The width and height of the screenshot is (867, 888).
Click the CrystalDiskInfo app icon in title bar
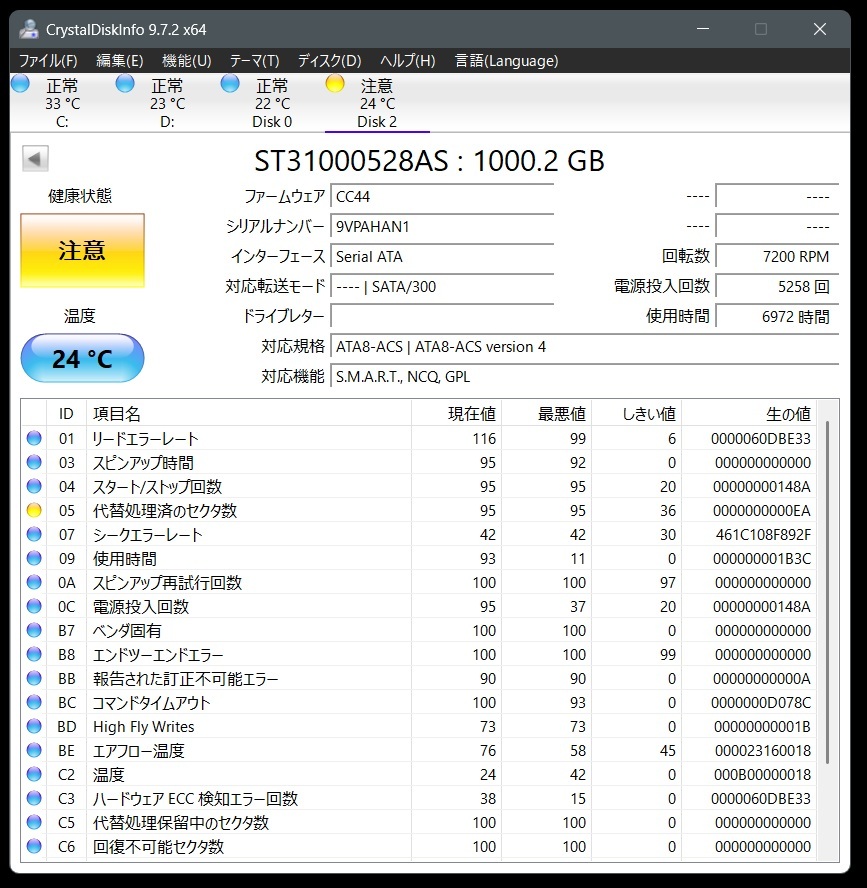click(x=29, y=29)
